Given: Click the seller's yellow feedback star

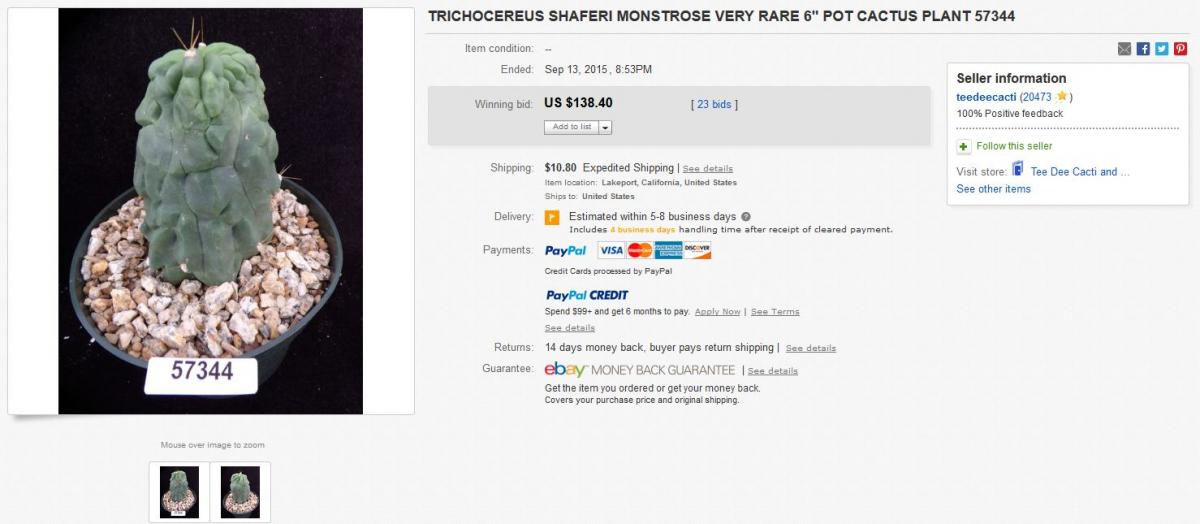Looking at the screenshot, I should click(x=1061, y=97).
